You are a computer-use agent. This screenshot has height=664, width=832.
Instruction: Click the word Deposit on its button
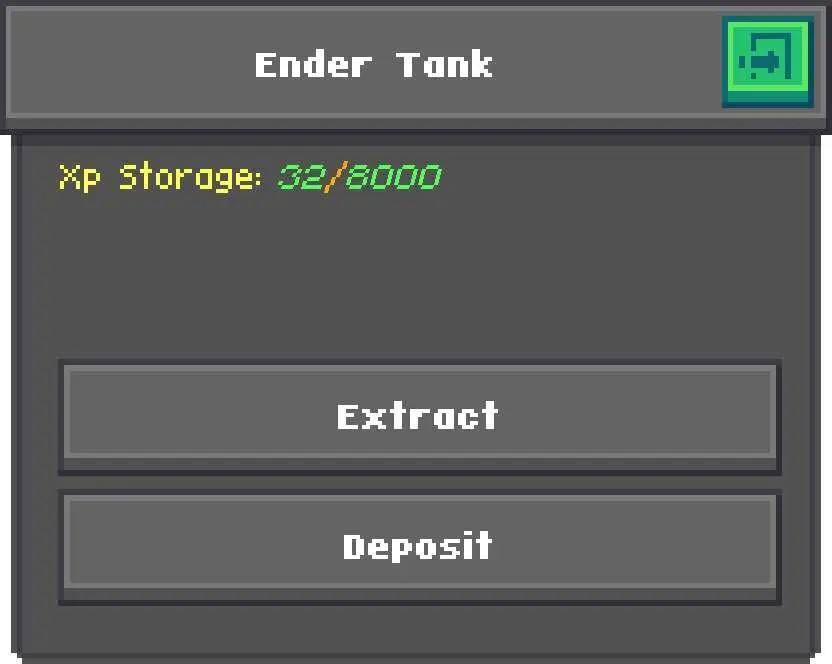418,547
